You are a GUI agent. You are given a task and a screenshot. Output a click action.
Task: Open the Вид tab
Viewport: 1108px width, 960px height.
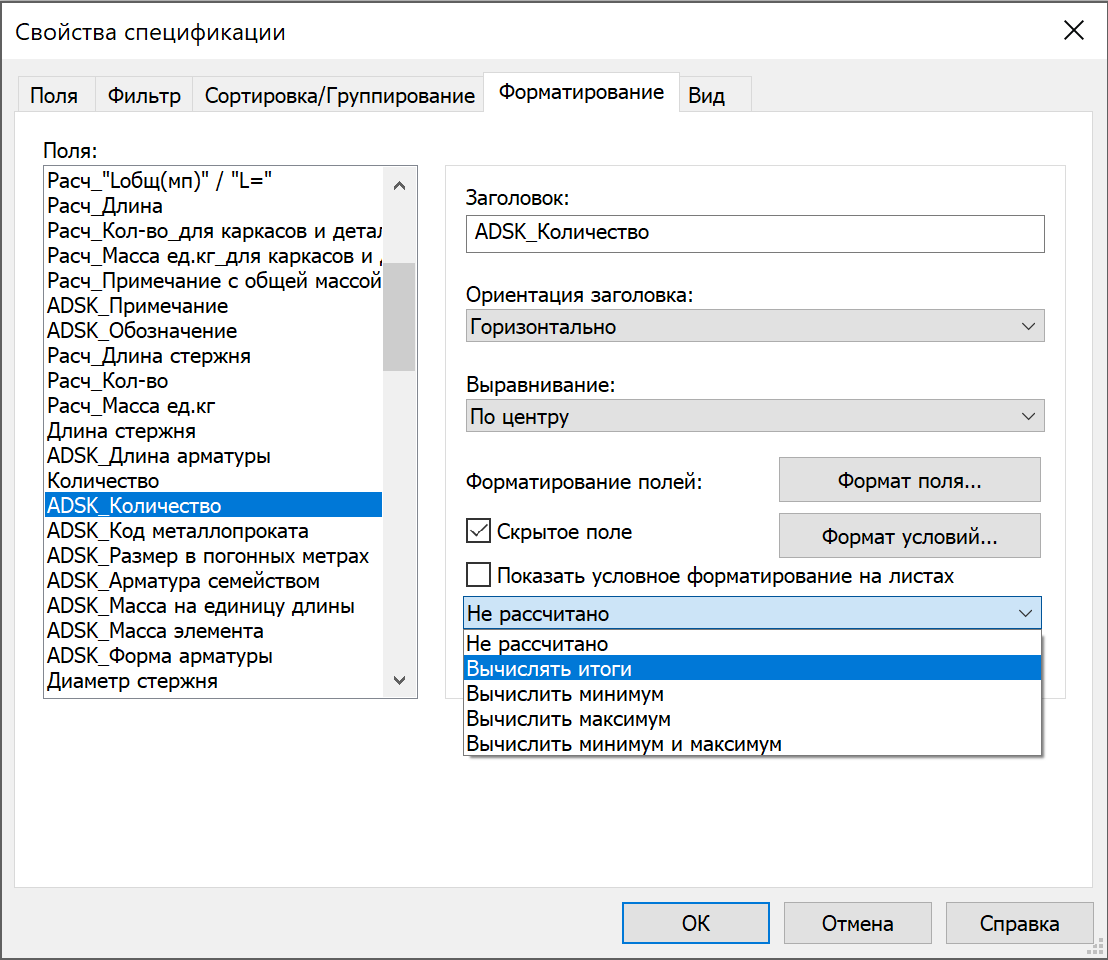pyautogui.click(x=706, y=96)
